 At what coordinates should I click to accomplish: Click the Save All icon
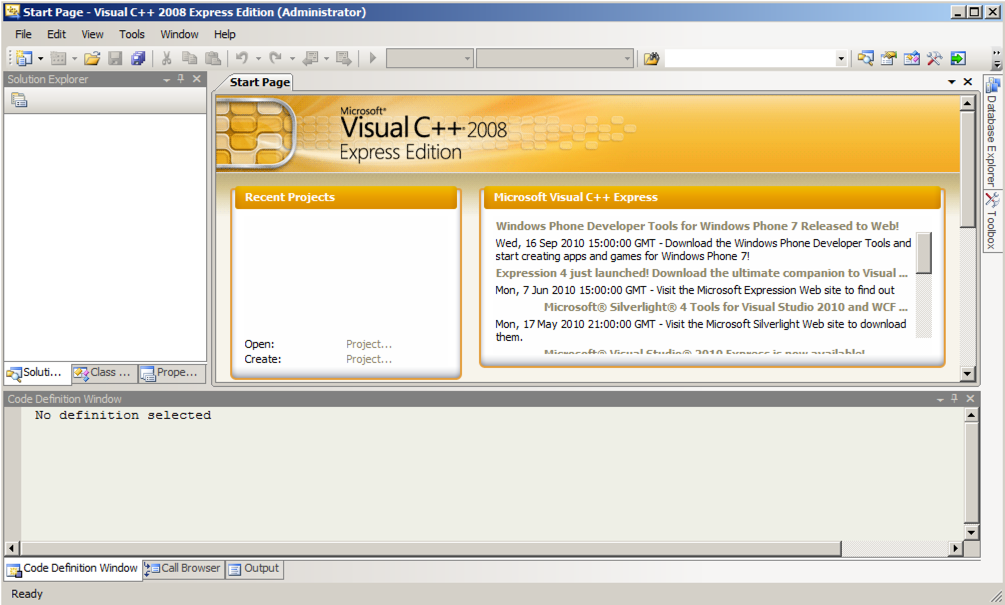pos(138,58)
